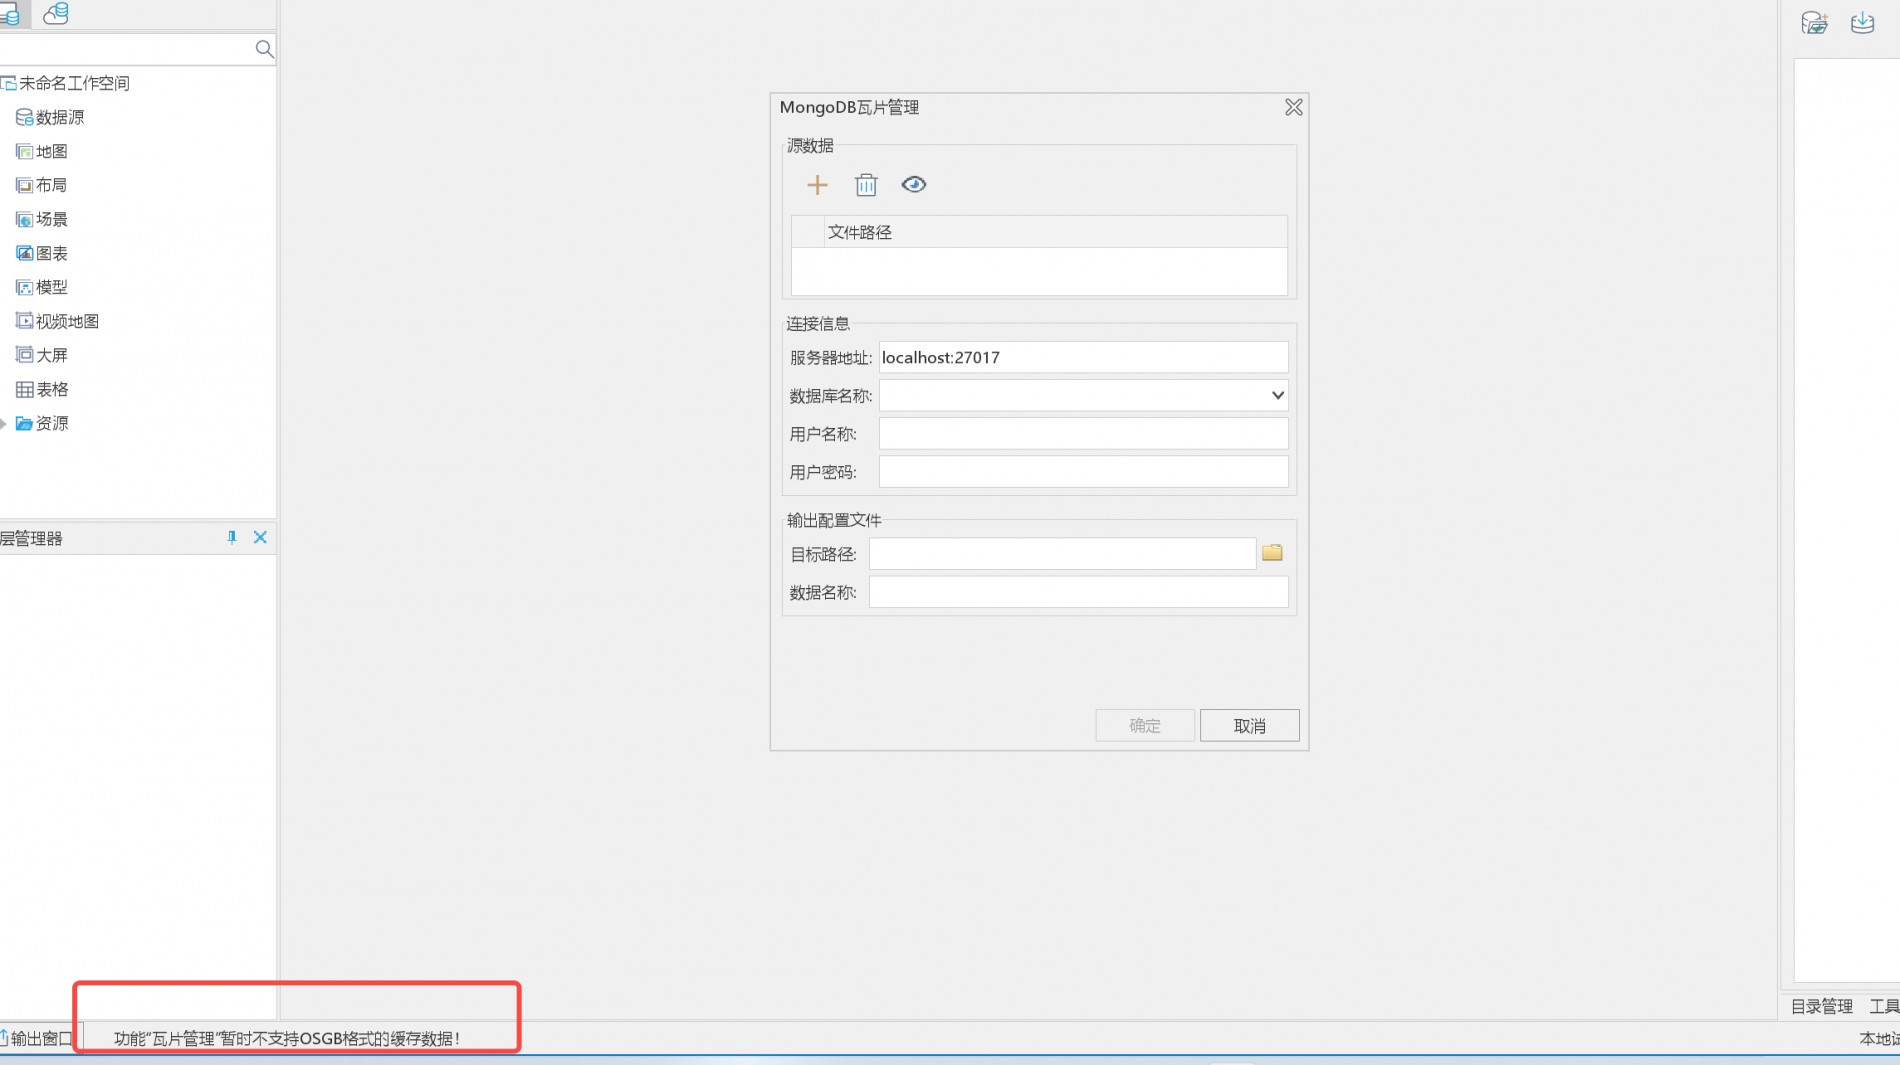Browse target path with the folder icon

coord(1272,553)
